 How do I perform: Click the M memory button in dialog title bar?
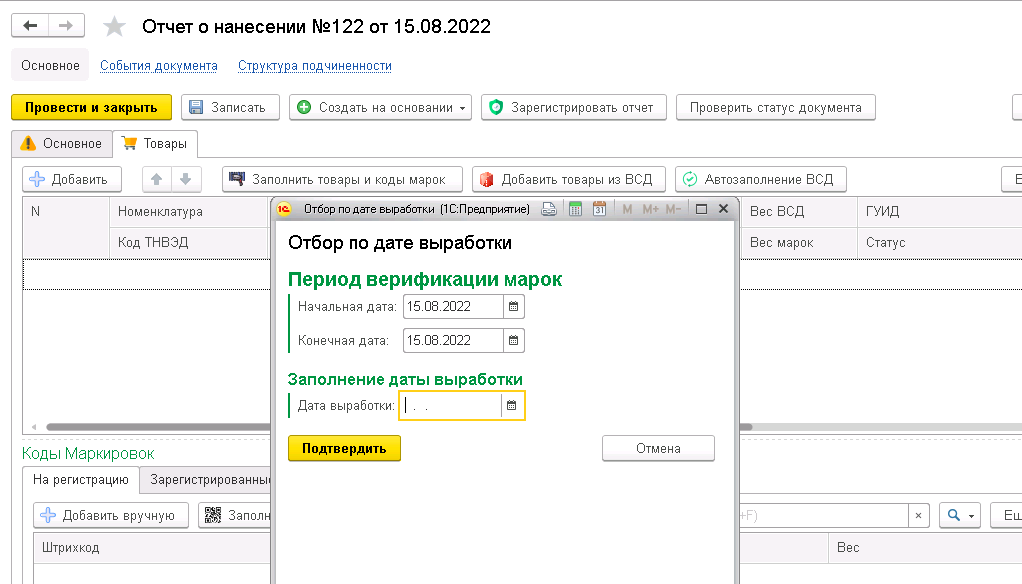(x=627, y=209)
